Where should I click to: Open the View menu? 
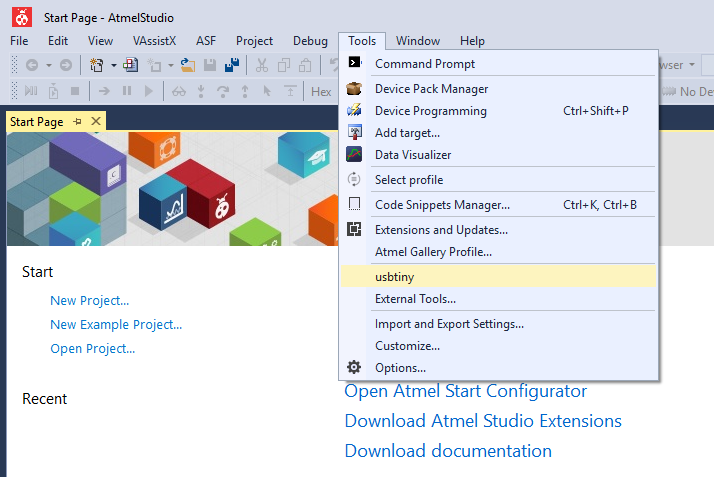tap(100, 41)
